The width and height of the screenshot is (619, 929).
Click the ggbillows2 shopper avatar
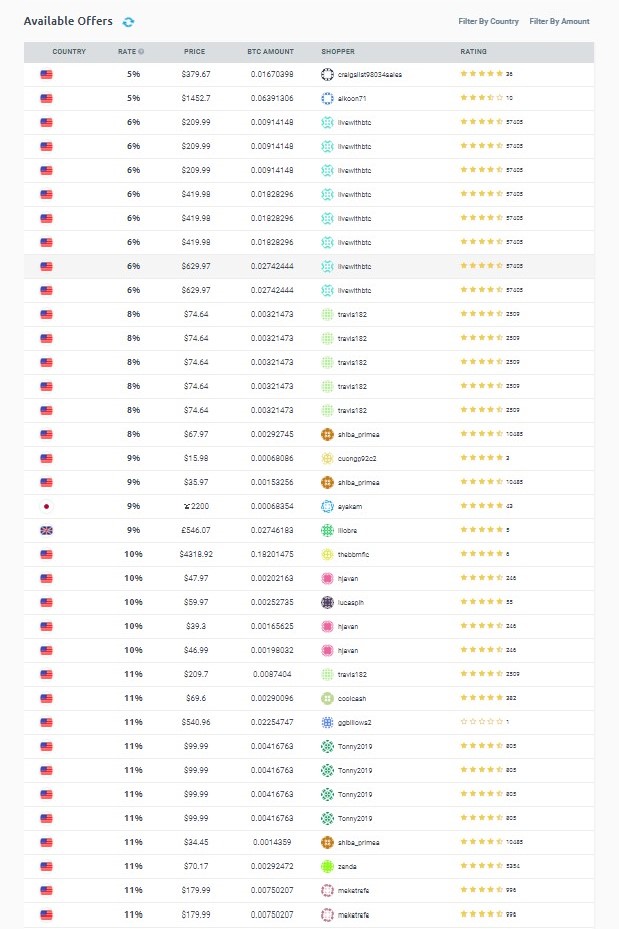pos(325,722)
